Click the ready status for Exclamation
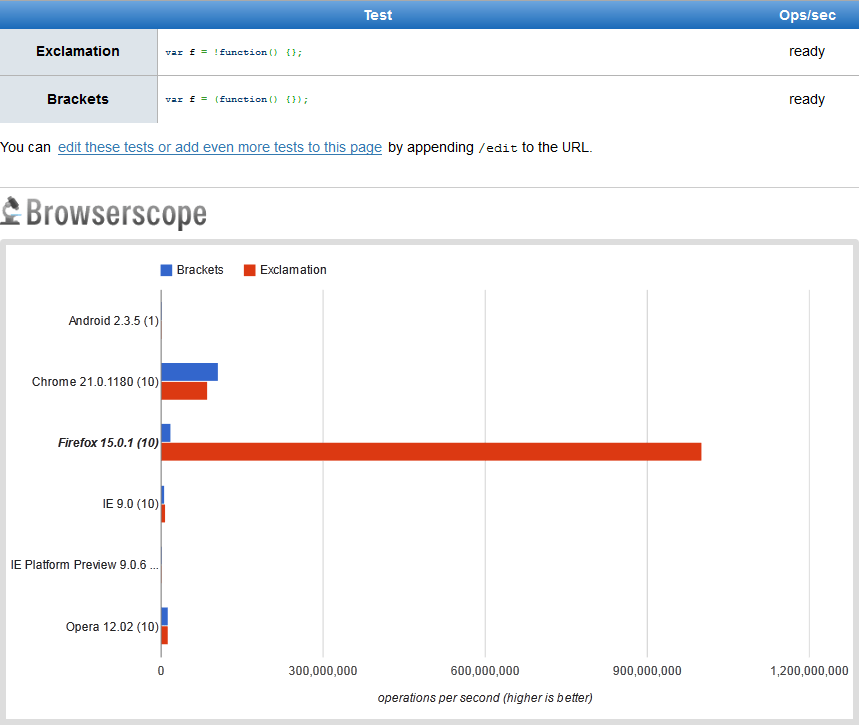Viewport: 859px width, 725px height. [x=807, y=52]
